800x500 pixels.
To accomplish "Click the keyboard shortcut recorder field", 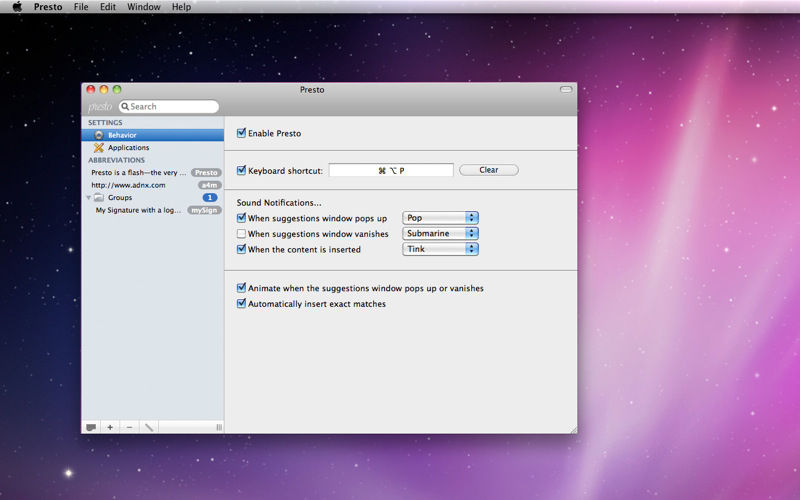I will (x=391, y=170).
